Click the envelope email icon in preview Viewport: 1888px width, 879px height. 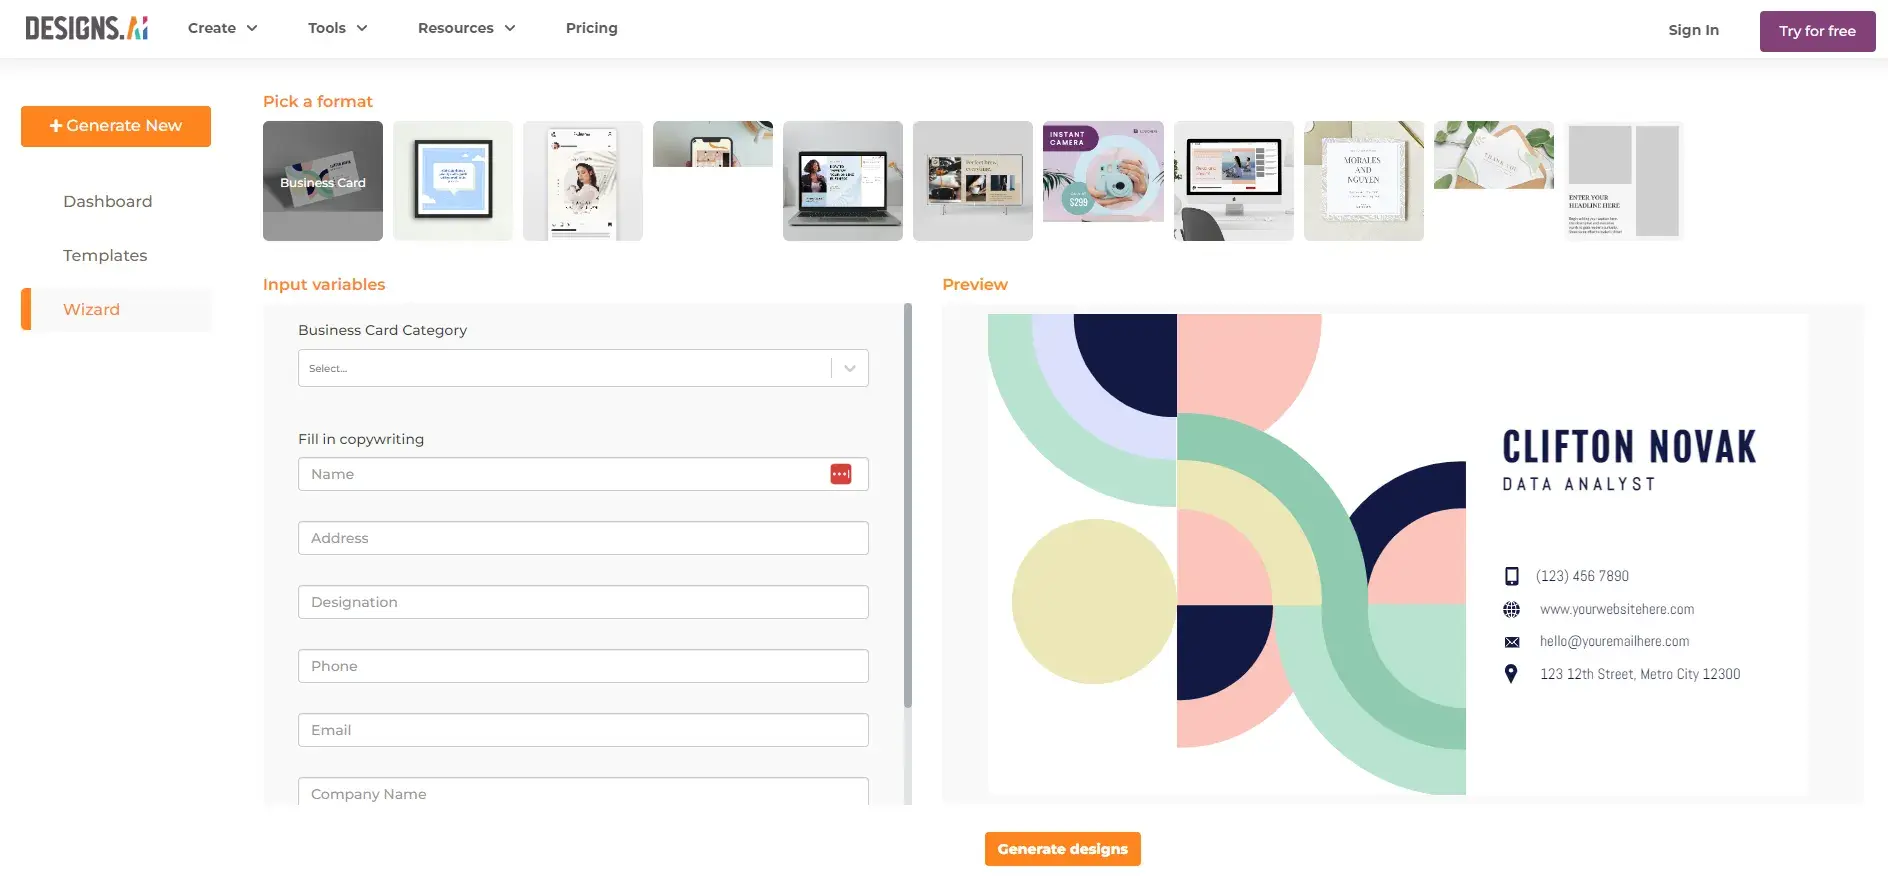point(1512,642)
